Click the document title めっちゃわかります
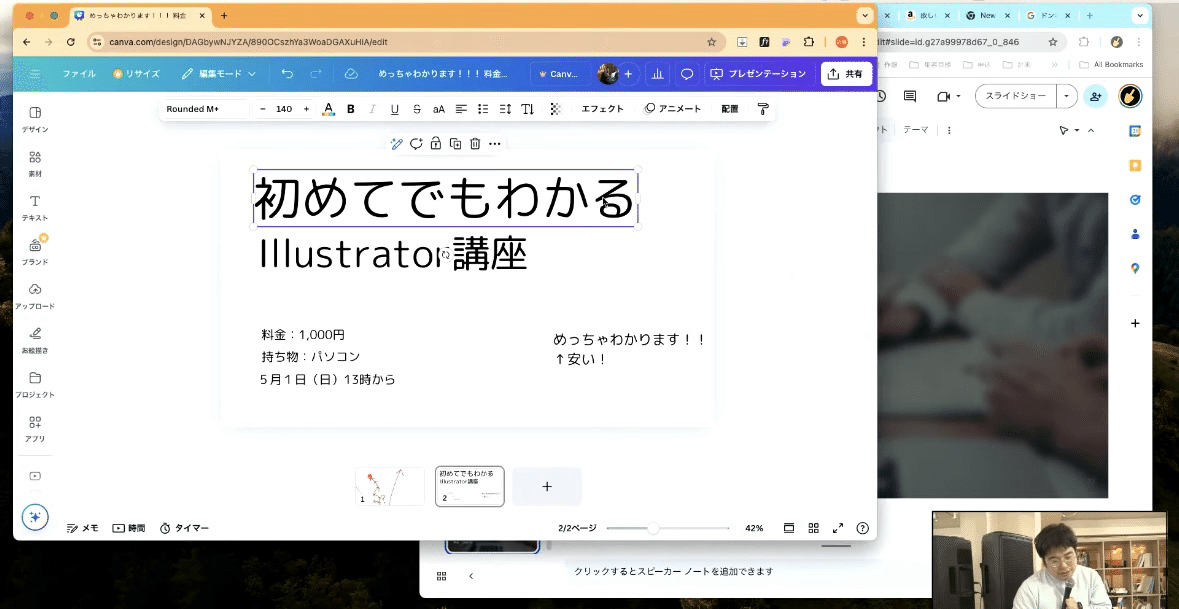 point(443,74)
